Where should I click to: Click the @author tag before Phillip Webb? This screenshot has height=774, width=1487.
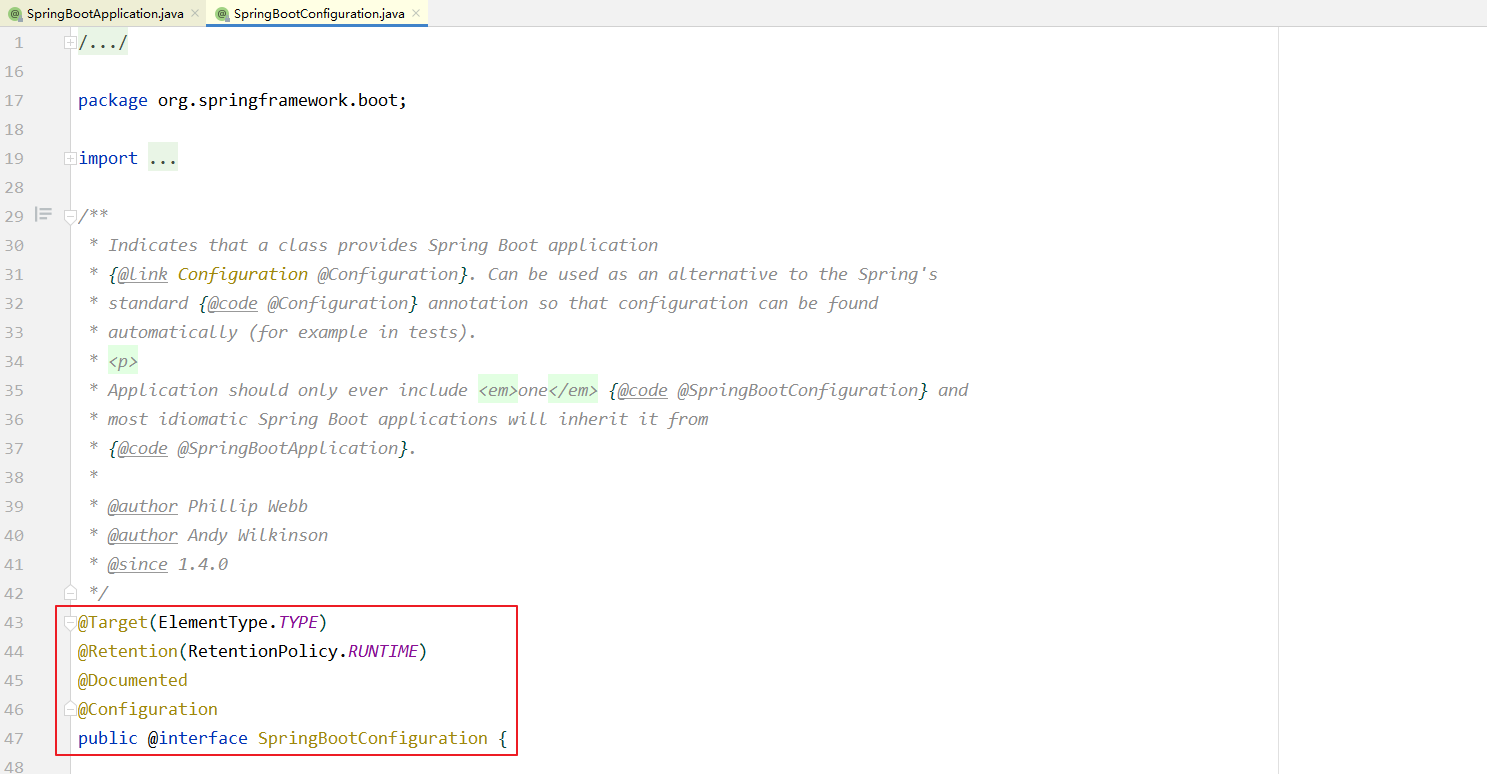(x=143, y=506)
